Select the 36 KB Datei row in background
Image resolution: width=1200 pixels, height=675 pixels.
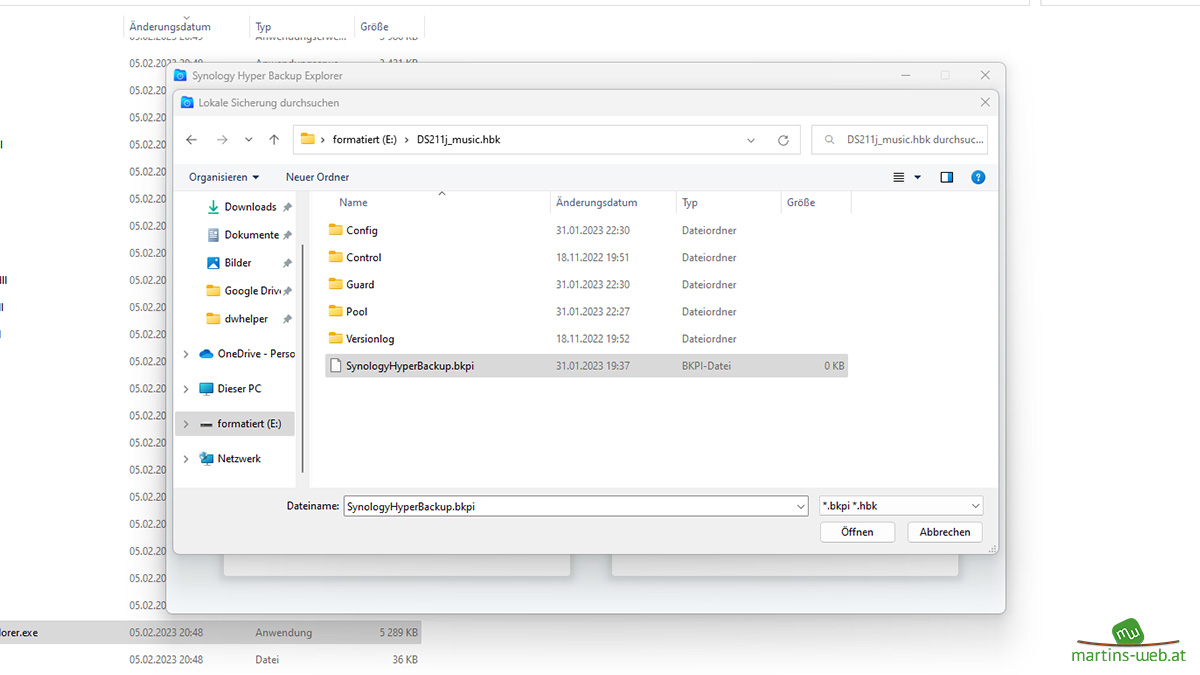point(210,660)
